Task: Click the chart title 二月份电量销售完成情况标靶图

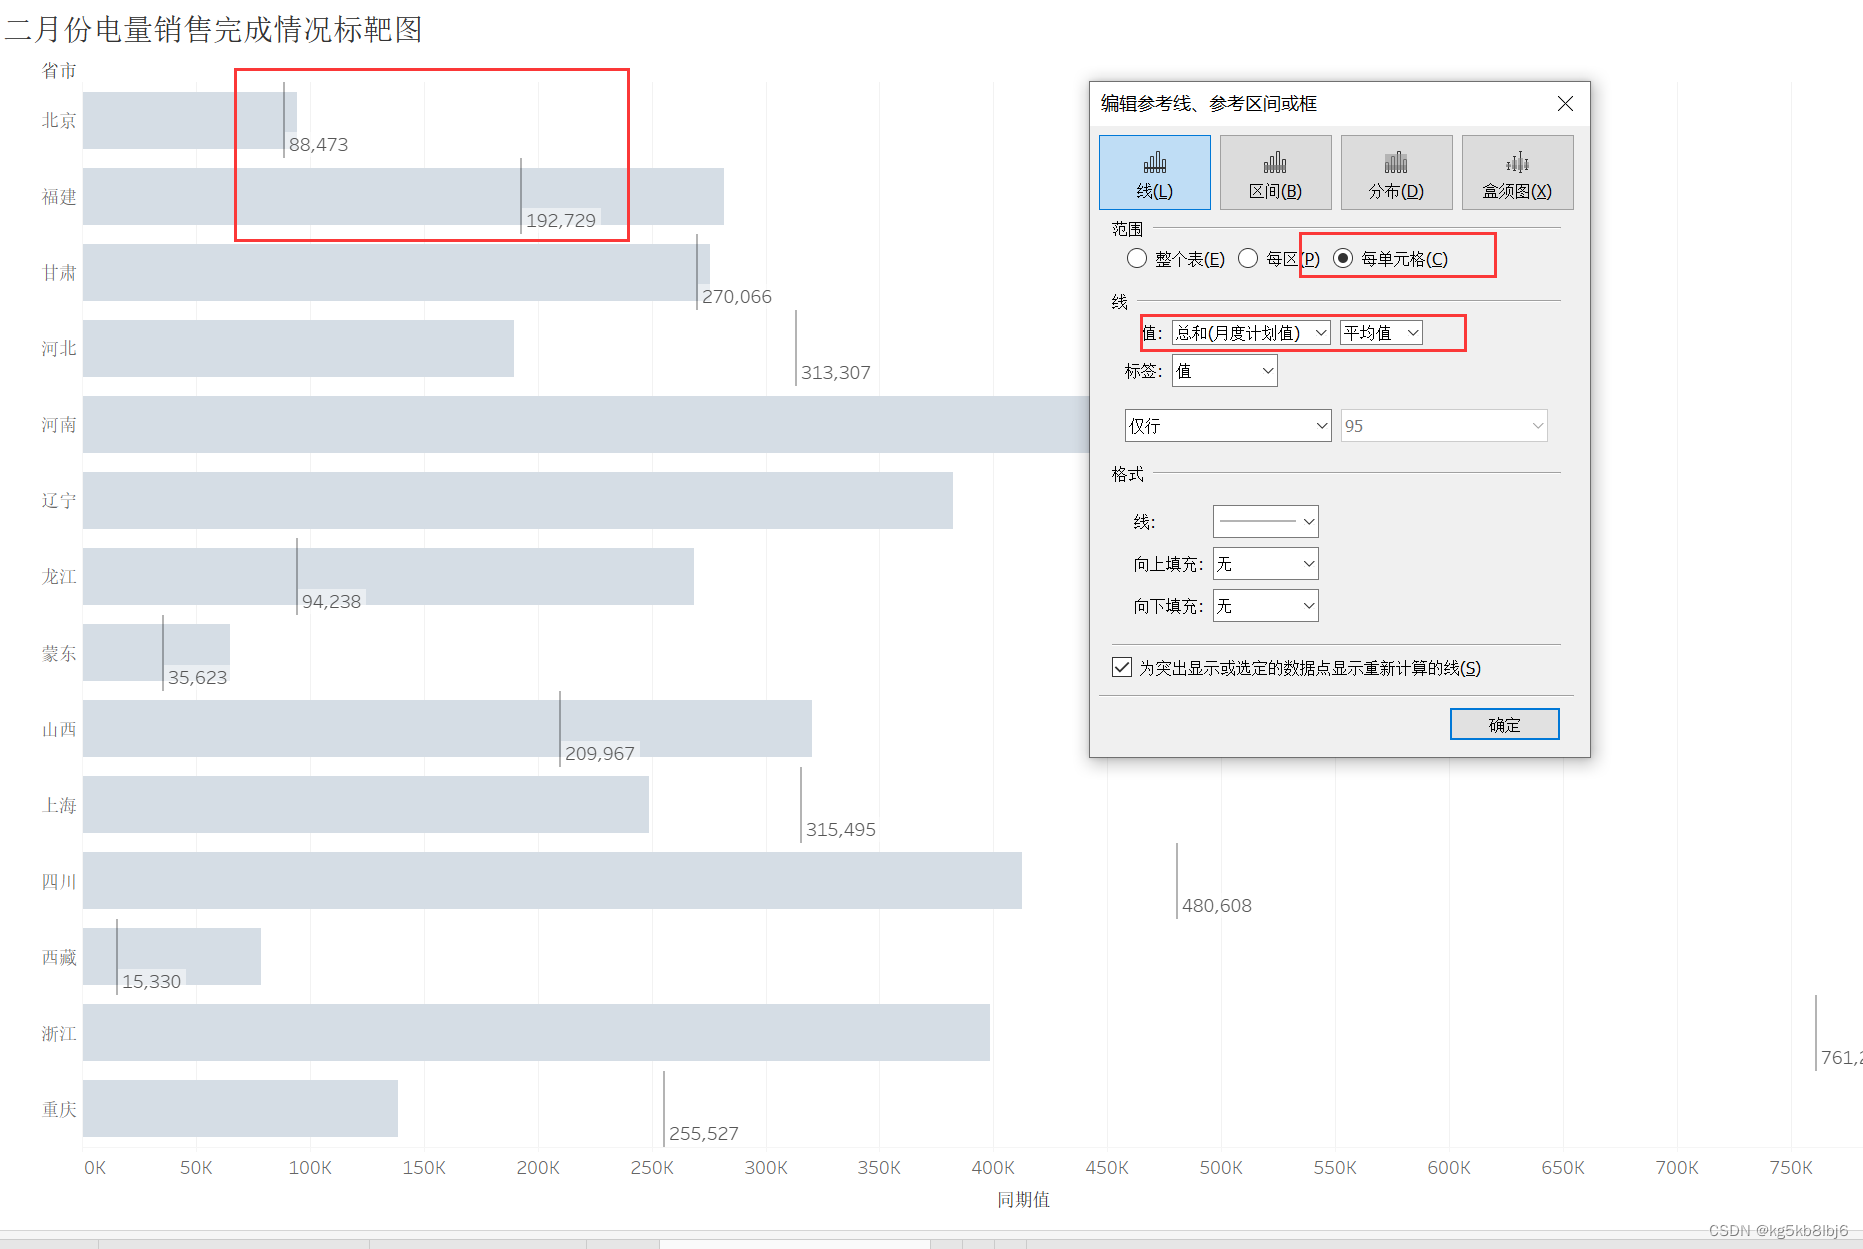Action: (214, 29)
